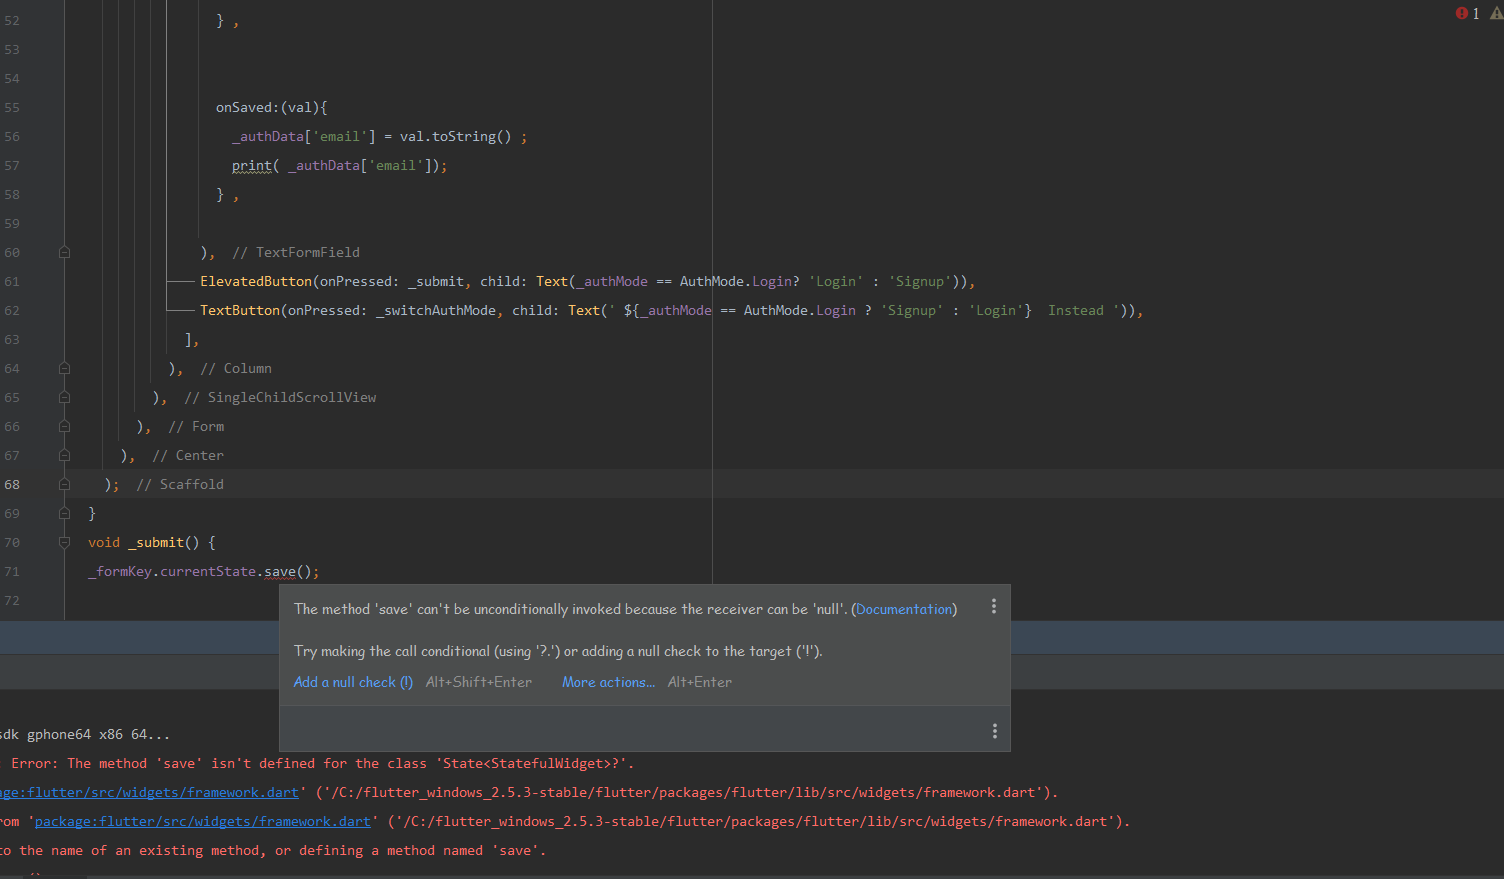Image resolution: width=1504 pixels, height=879 pixels.
Task: Click line number 68 in the gutter
Action: 12,484
